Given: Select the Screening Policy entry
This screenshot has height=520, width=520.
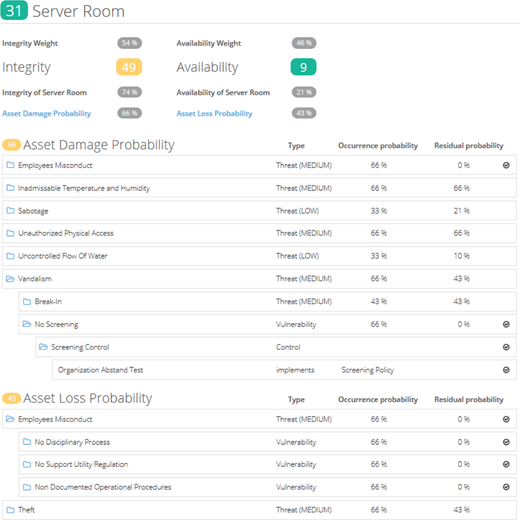Looking at the screenshot, I should click(368, 370).
